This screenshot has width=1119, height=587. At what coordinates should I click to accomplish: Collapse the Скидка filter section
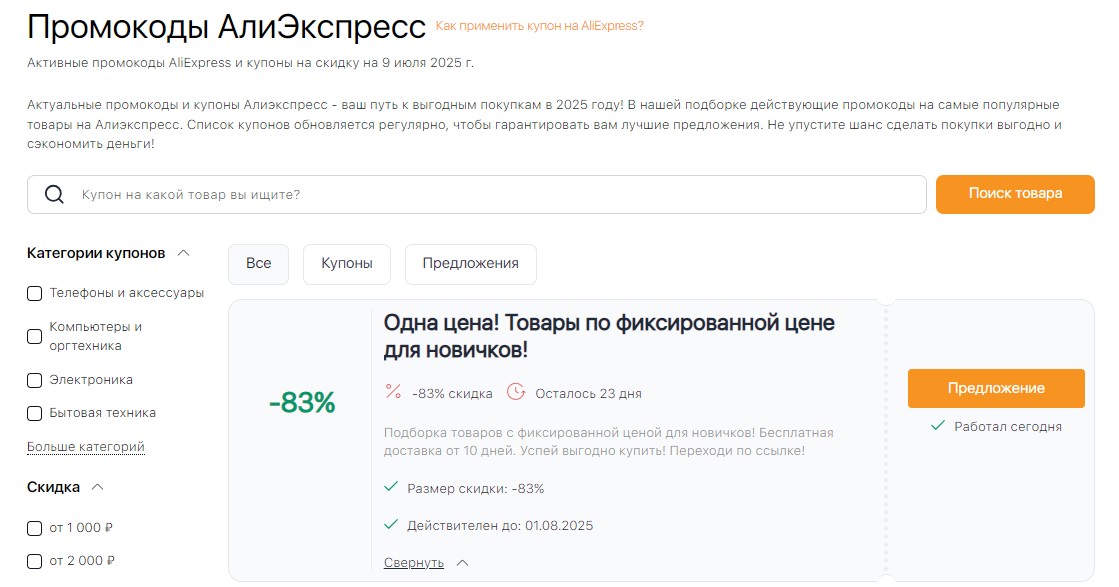pyautogui.click(x=98, y=489)
